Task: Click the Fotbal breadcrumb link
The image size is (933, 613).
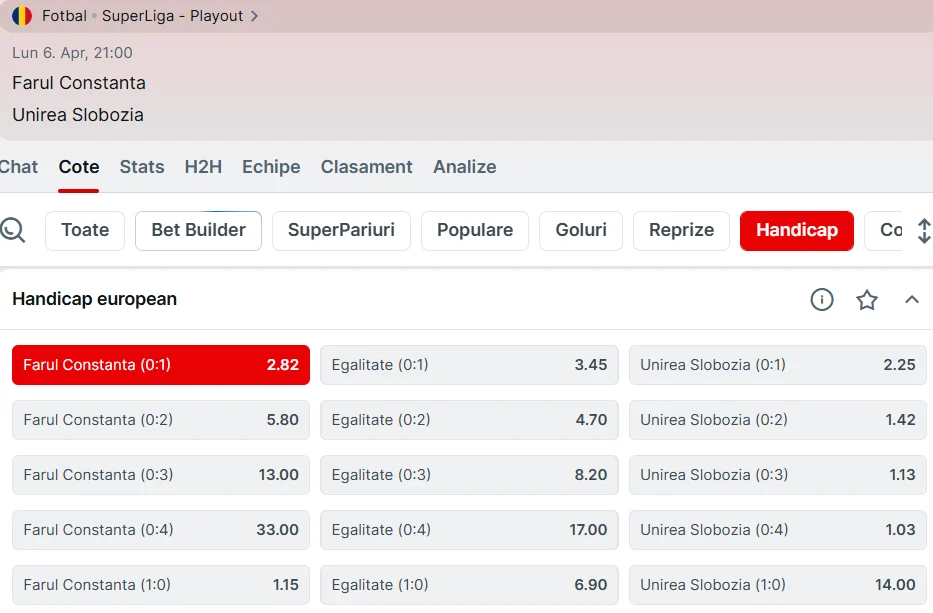Action: click(64, 16)
